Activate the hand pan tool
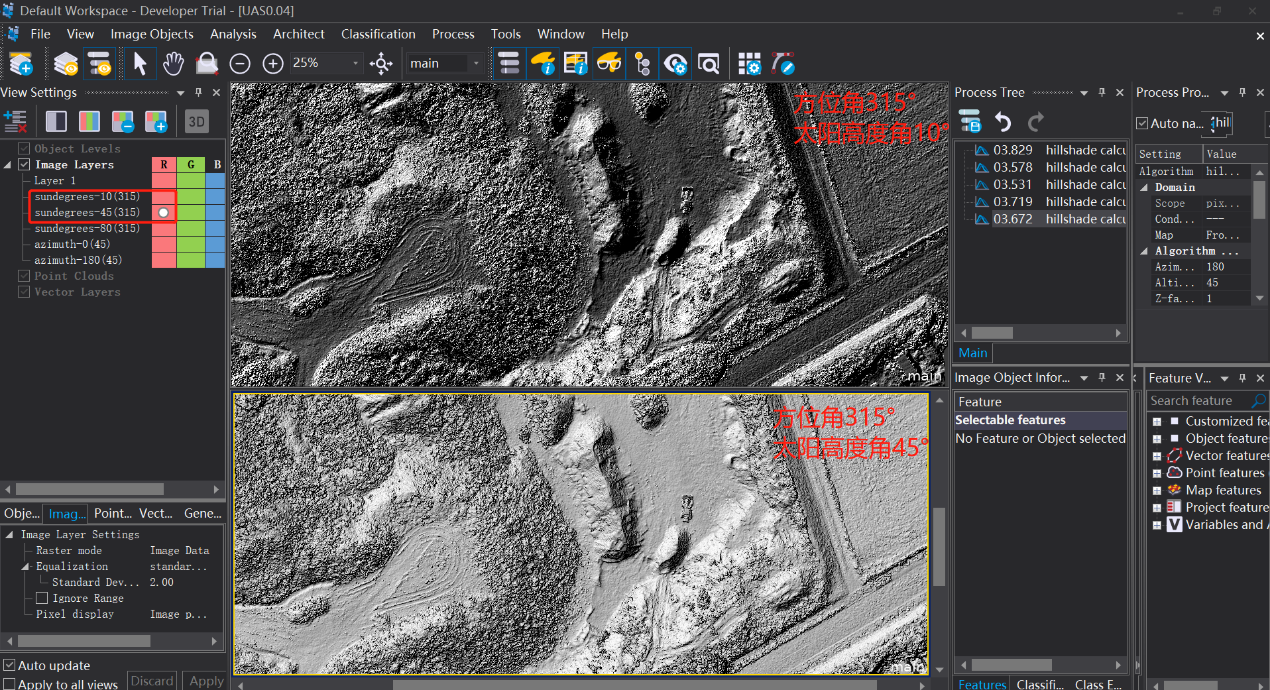Viewport: 1270px width, 690px height. 173,63
